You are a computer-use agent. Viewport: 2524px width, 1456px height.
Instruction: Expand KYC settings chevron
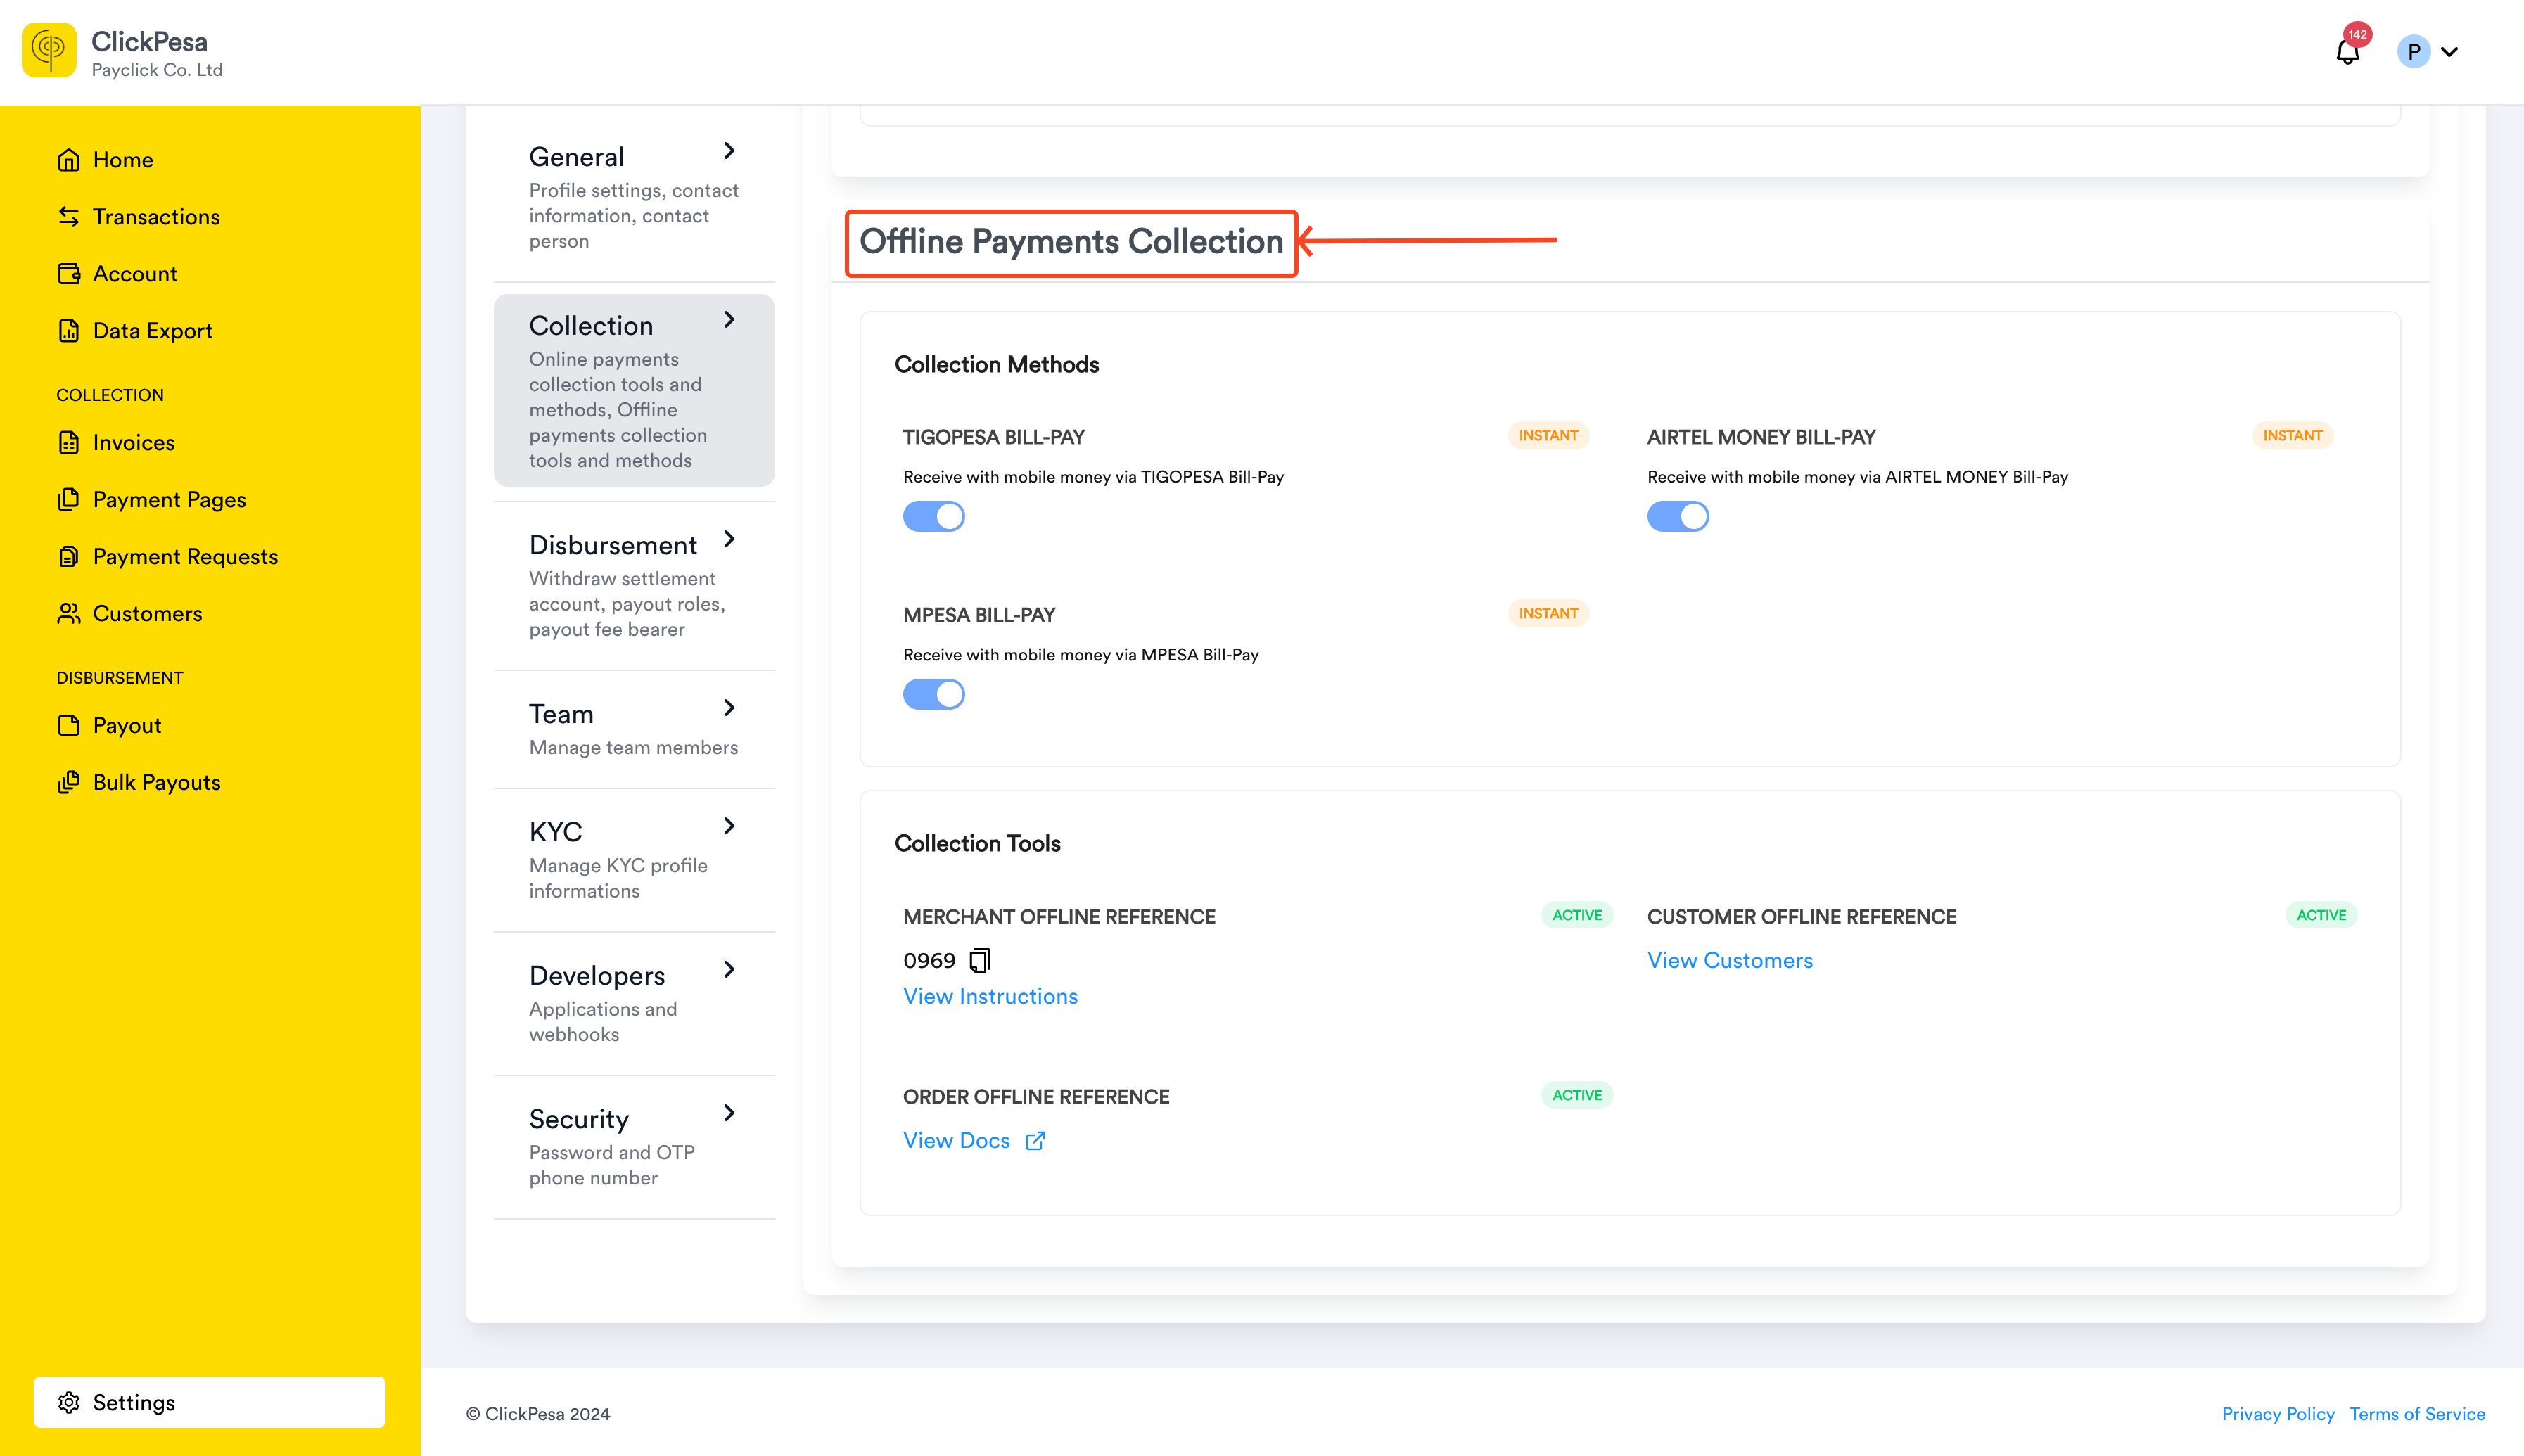(x=729, y=827)
